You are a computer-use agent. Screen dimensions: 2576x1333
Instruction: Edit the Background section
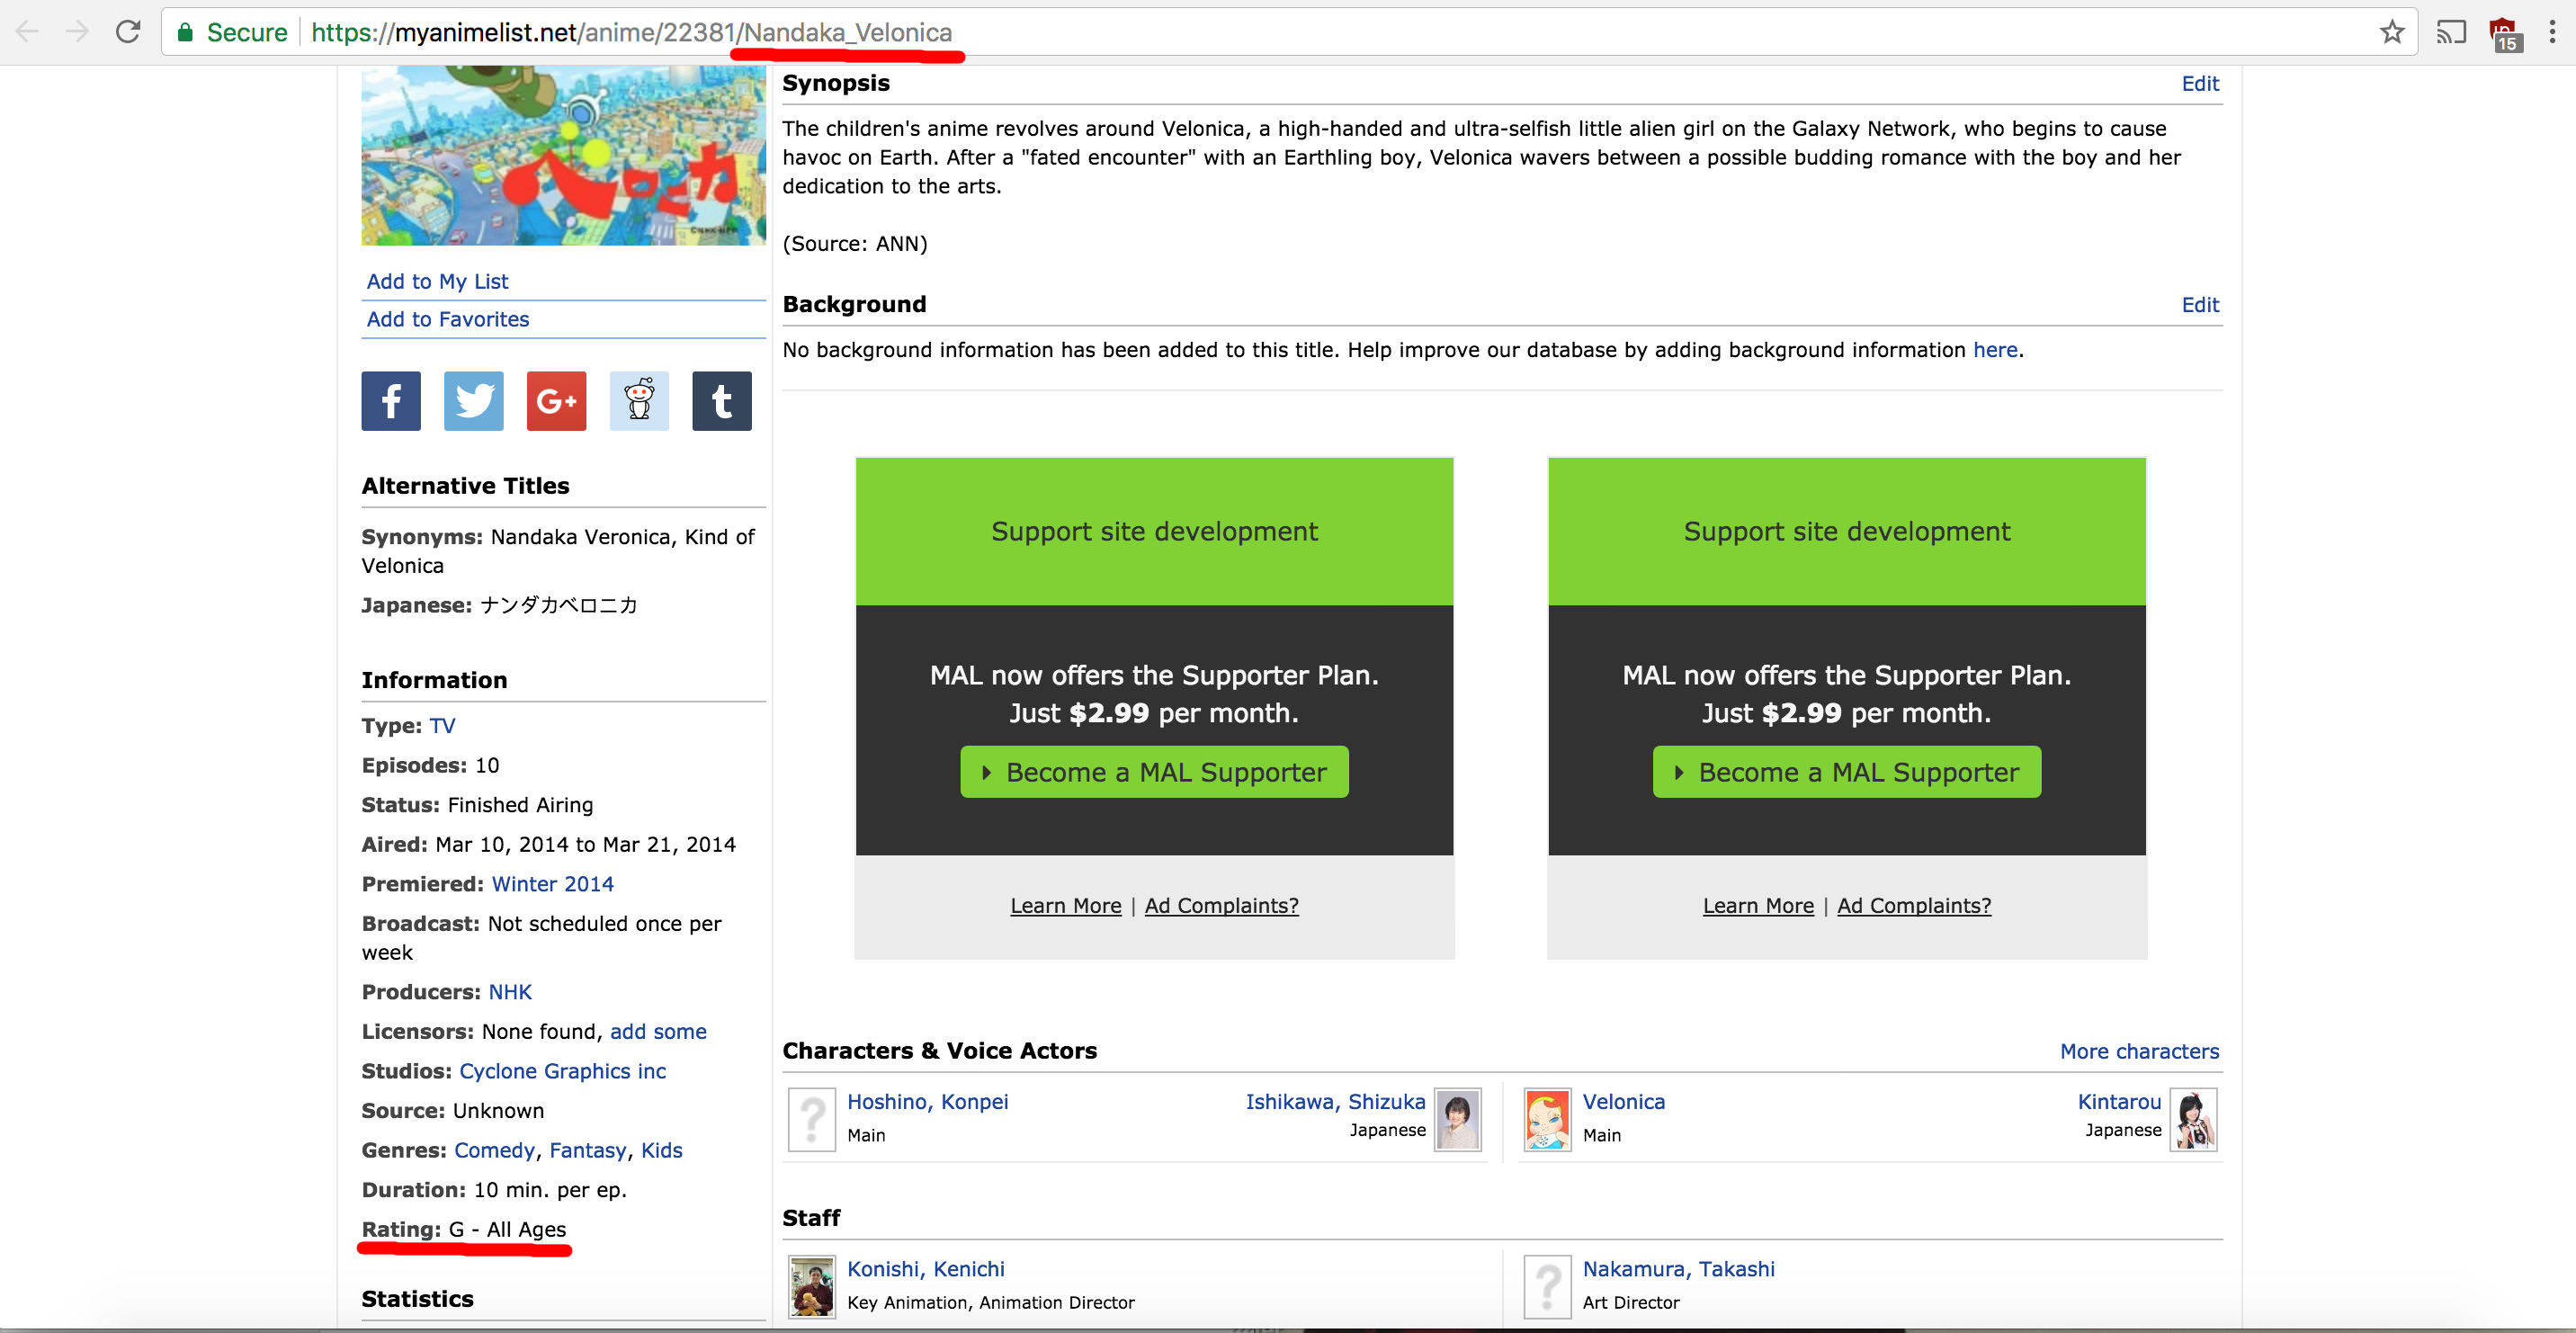coord(2199,304)
